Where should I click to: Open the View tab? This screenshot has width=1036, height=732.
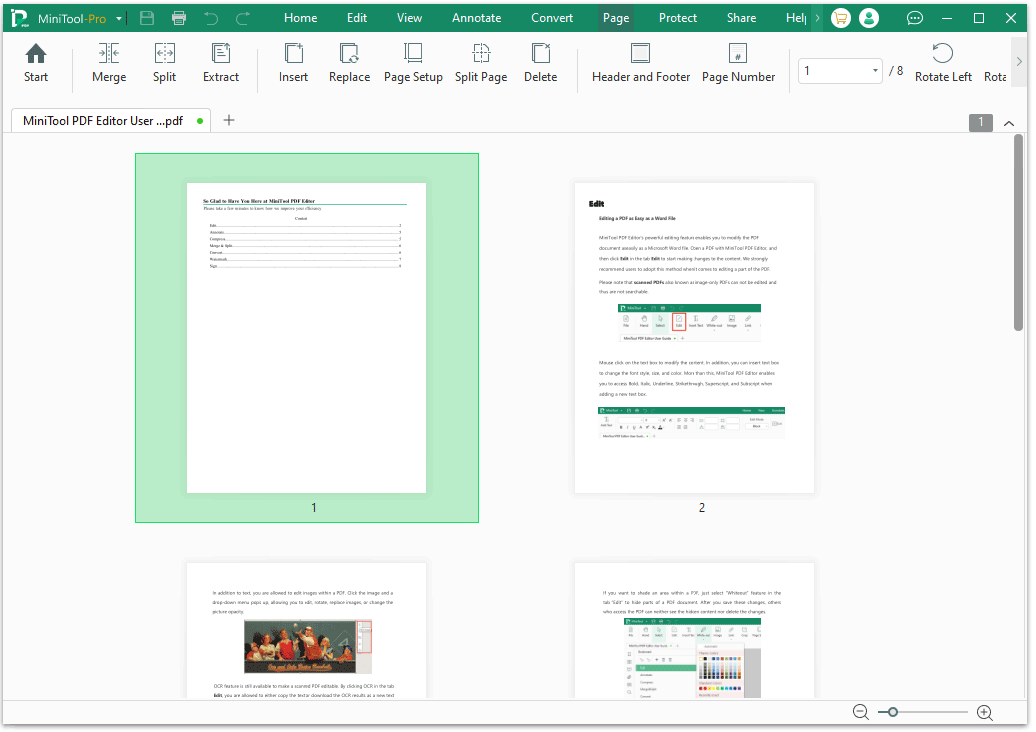coord(409,18)
